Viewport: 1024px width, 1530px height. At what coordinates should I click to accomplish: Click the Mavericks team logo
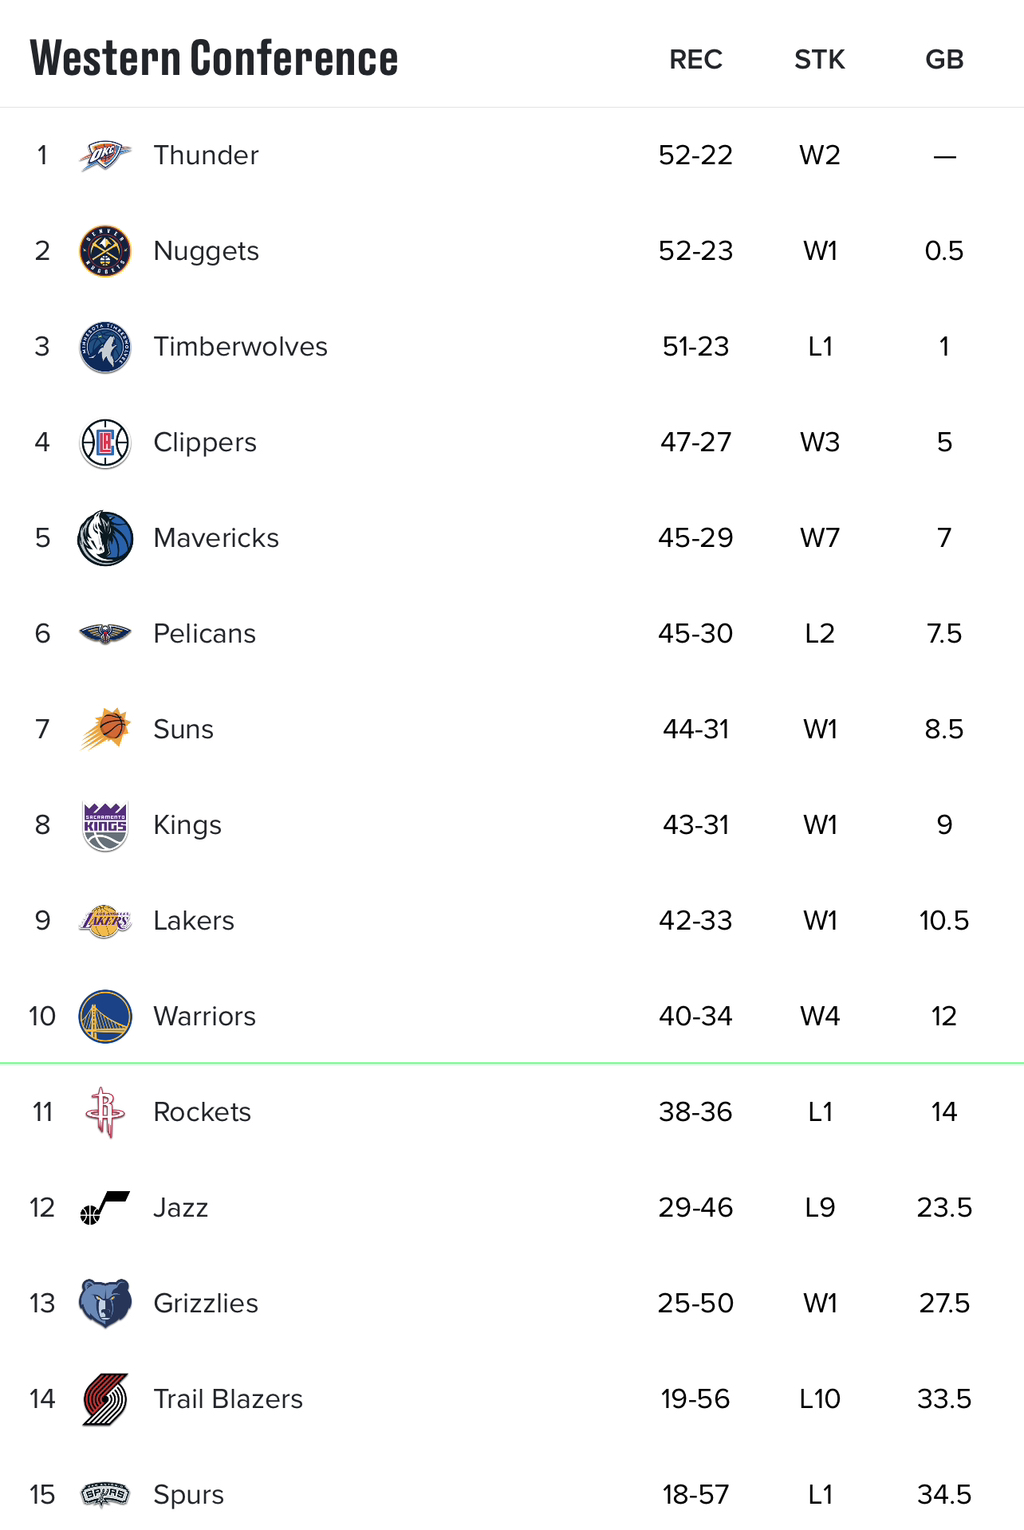tap(105, 538)
